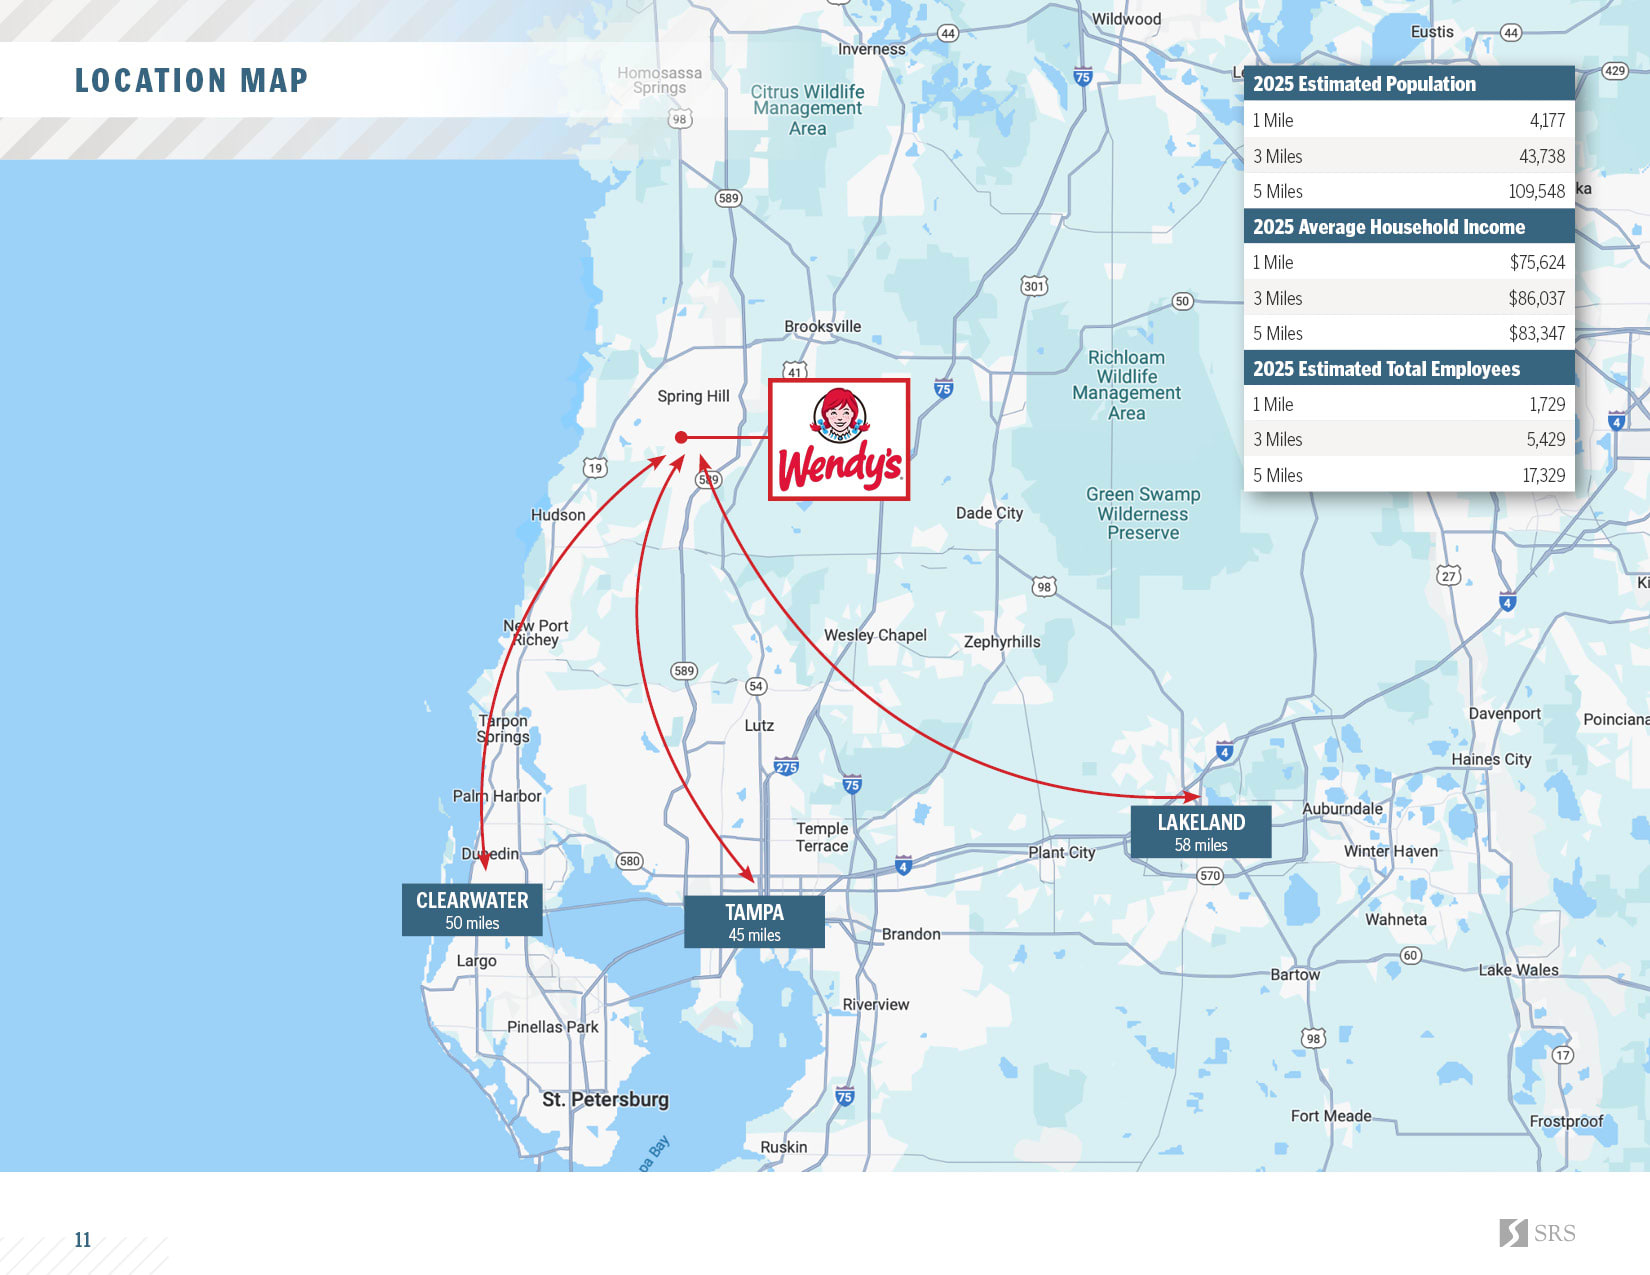This screenshot has width=1650, height=1275.
Task: Click the Inverness map label
Action: coord(871,49)
